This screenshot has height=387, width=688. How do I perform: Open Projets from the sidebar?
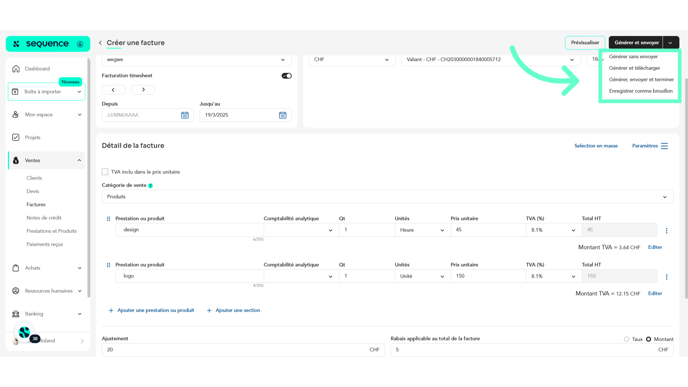point(32,137)
